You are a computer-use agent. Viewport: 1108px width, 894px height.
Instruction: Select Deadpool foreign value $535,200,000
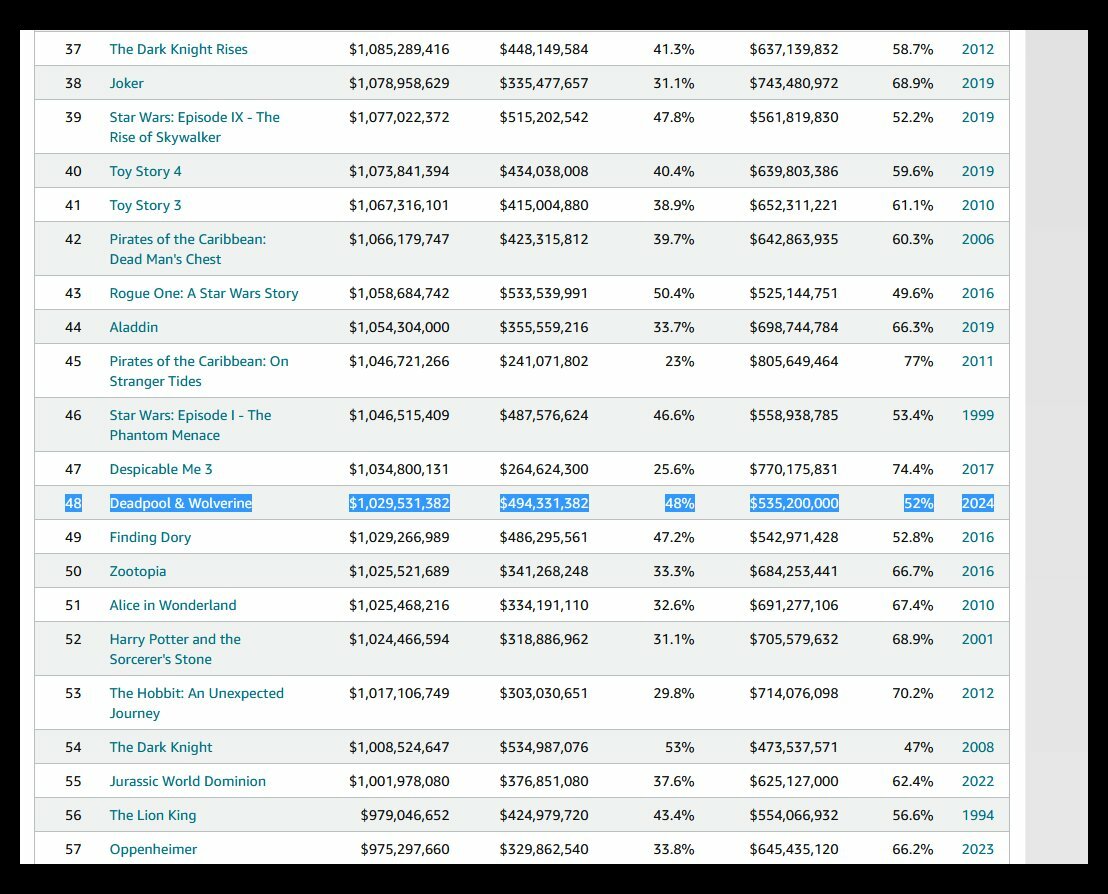tap(794, 503)
